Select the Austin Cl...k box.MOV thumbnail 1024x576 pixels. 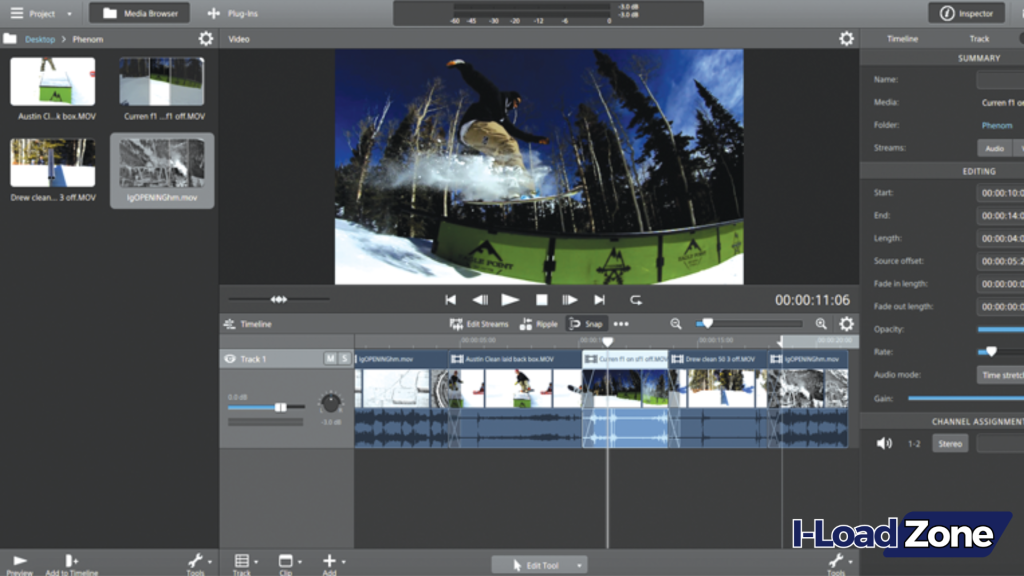52,80
